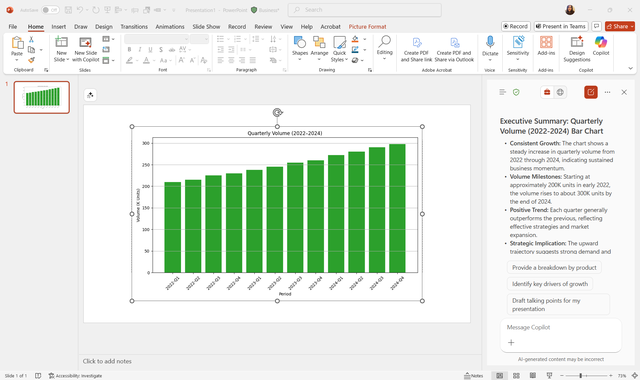Toggle Bold formatting
Screen dimensions: 640x380
(x=129, y=49)
